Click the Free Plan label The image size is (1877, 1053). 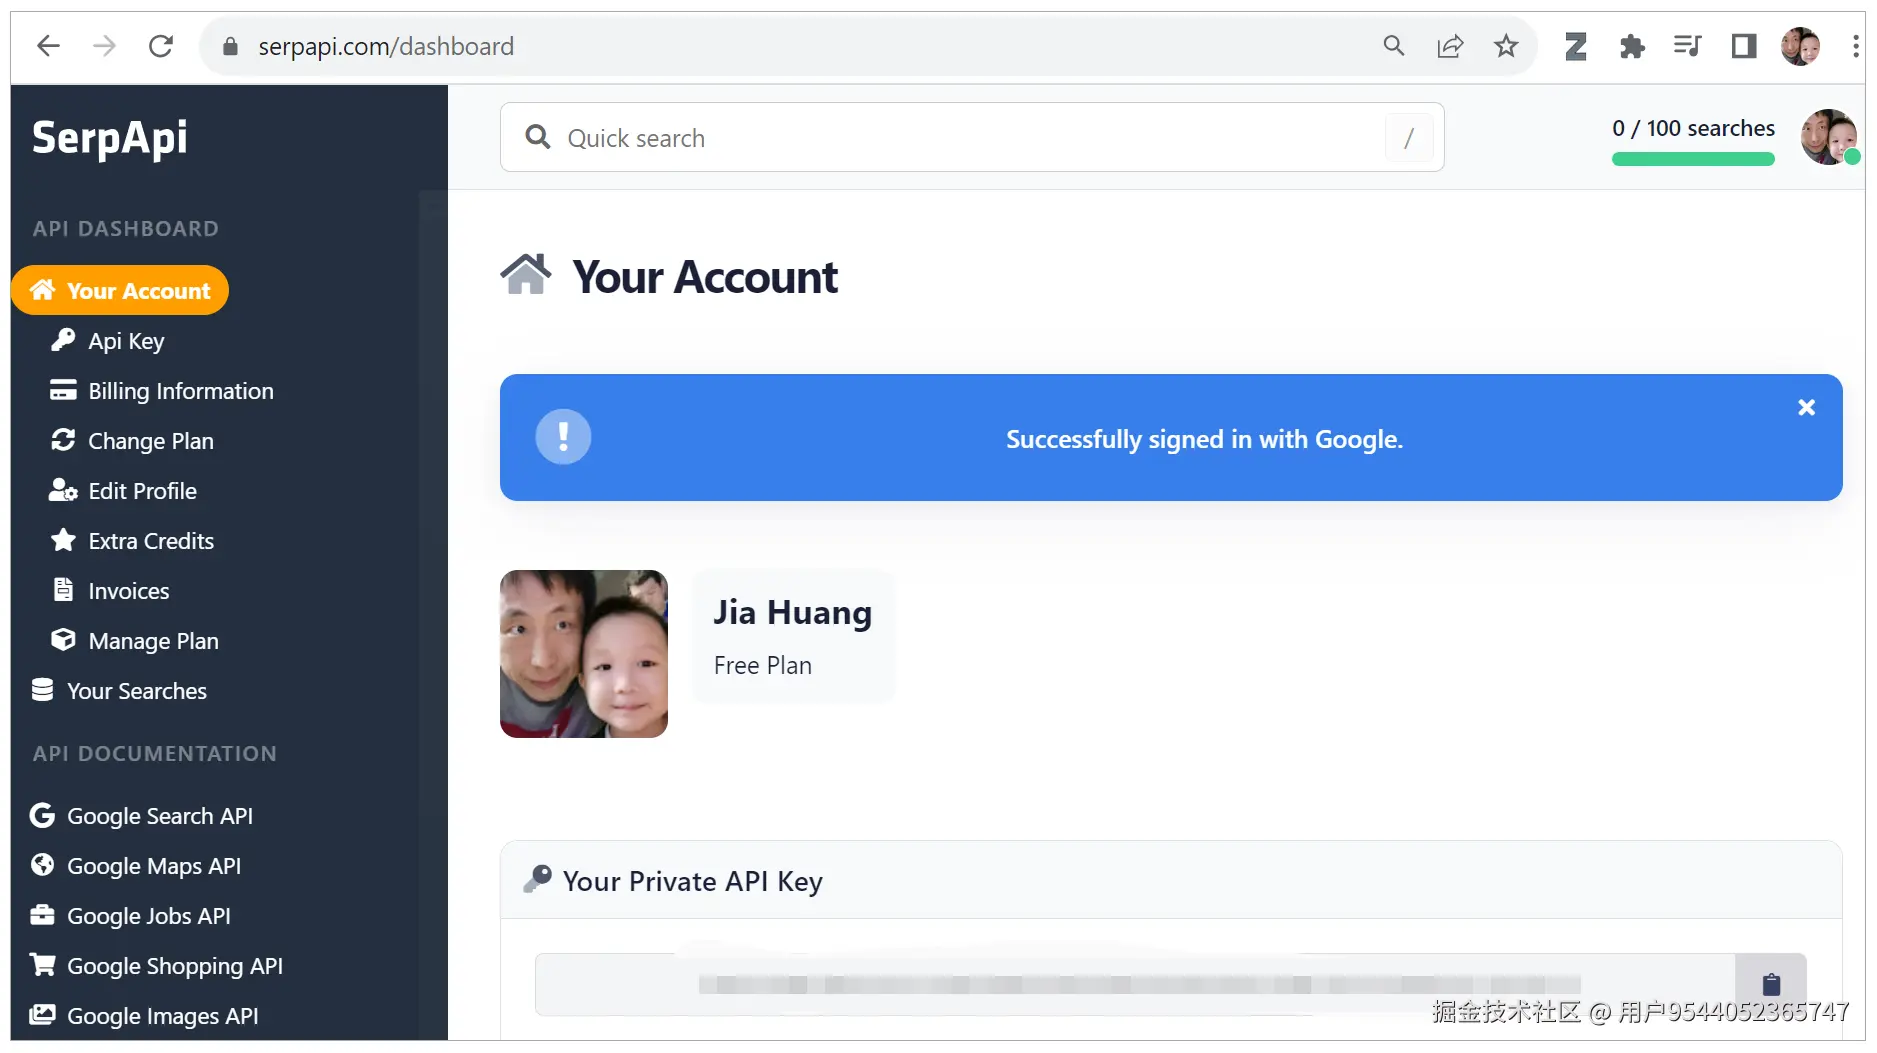pyautogui.click(x=763, y=666)
